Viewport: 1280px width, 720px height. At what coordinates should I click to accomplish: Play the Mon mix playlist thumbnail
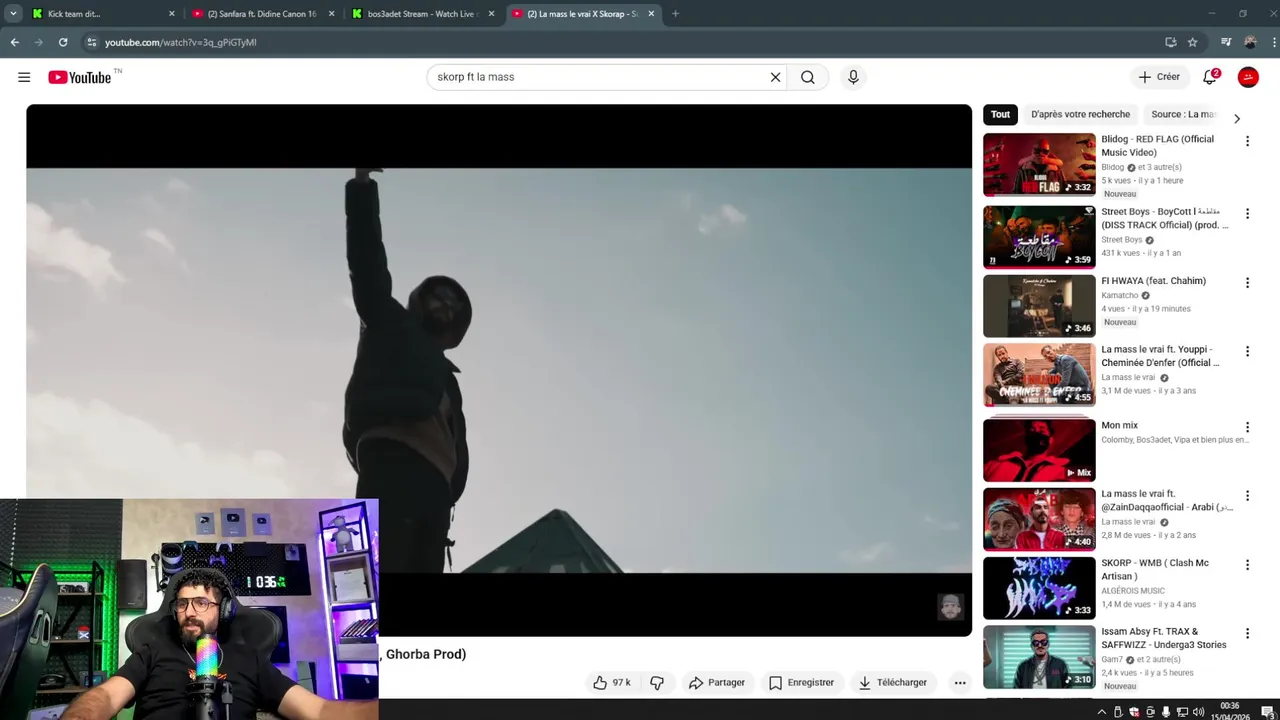1039,450
